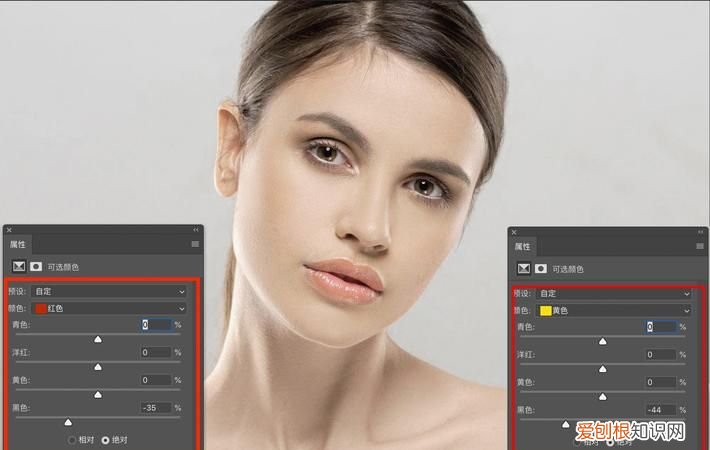
Task: Click Selective Color adjustment icon in right panel
Action: click(522, 269)
